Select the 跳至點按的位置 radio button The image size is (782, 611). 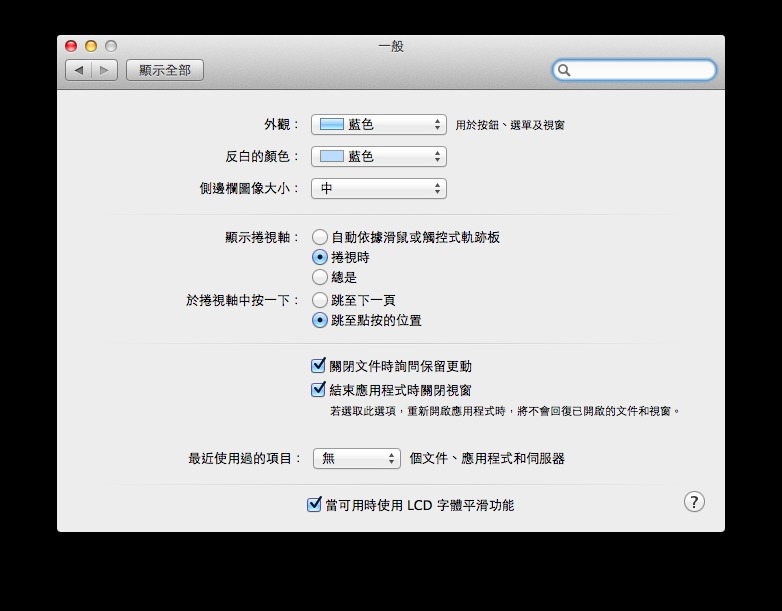click(x=320, y=320)
